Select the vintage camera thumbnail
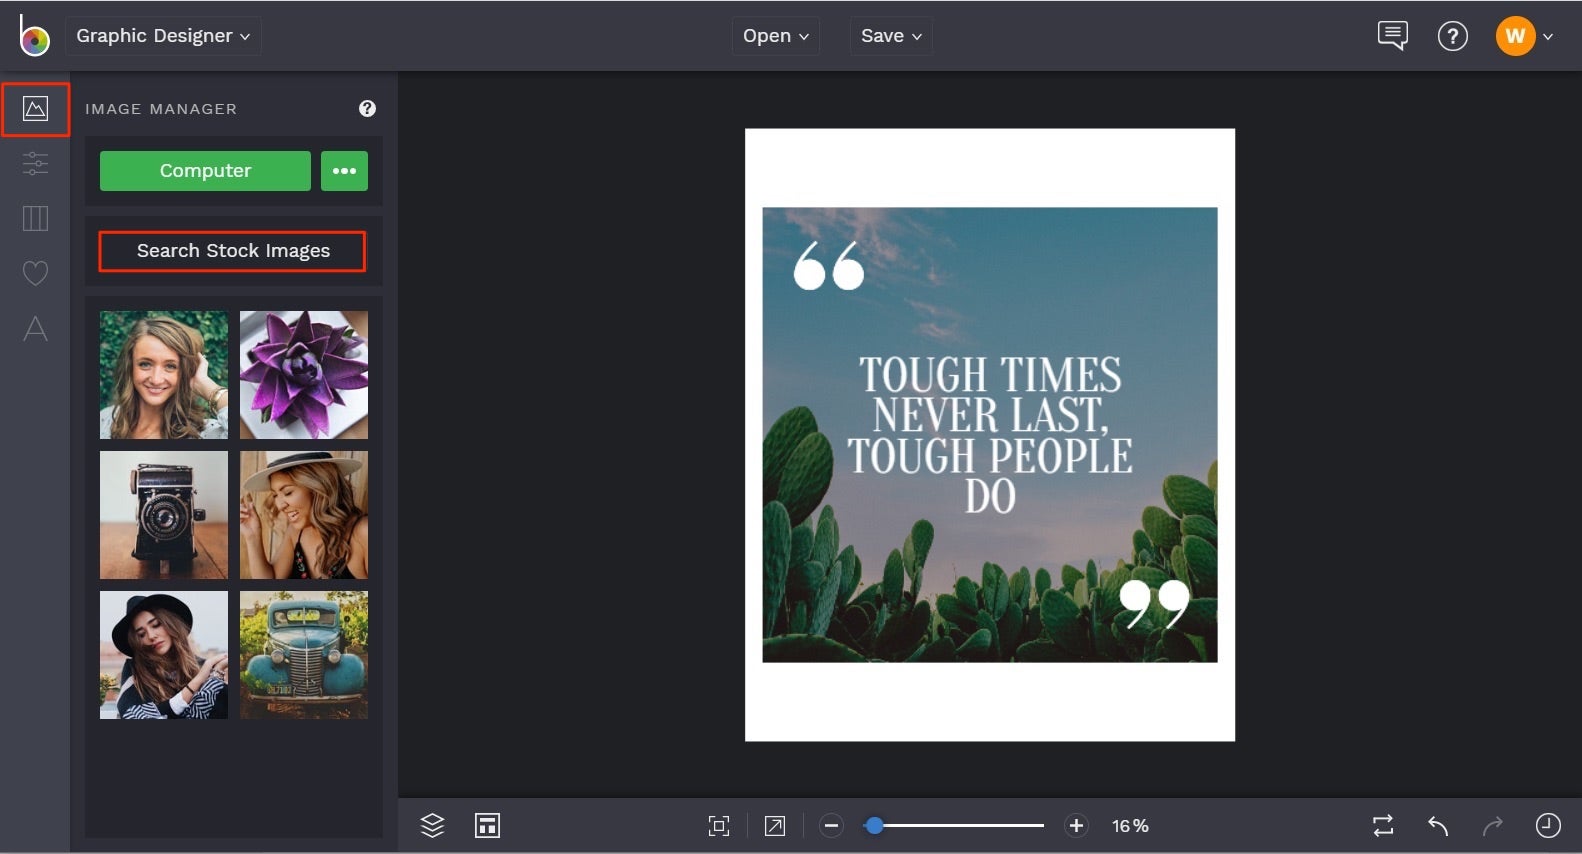1582x854 pixels. pos(164,515)
